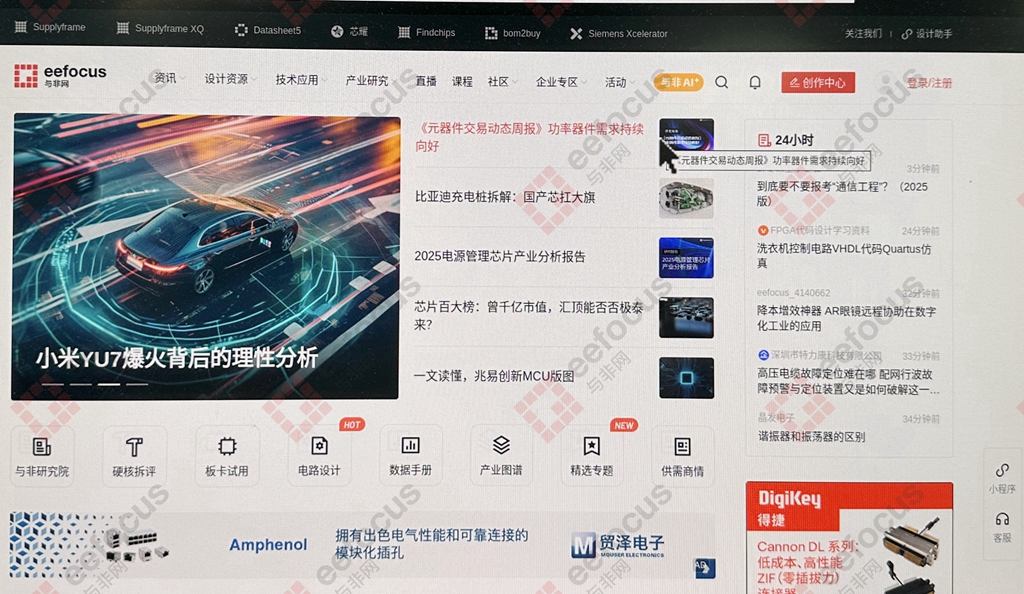The height and width of the screenshot is (594, 1024).
Task: Click the 客服 headset icon
Action: pos(1002,520)
